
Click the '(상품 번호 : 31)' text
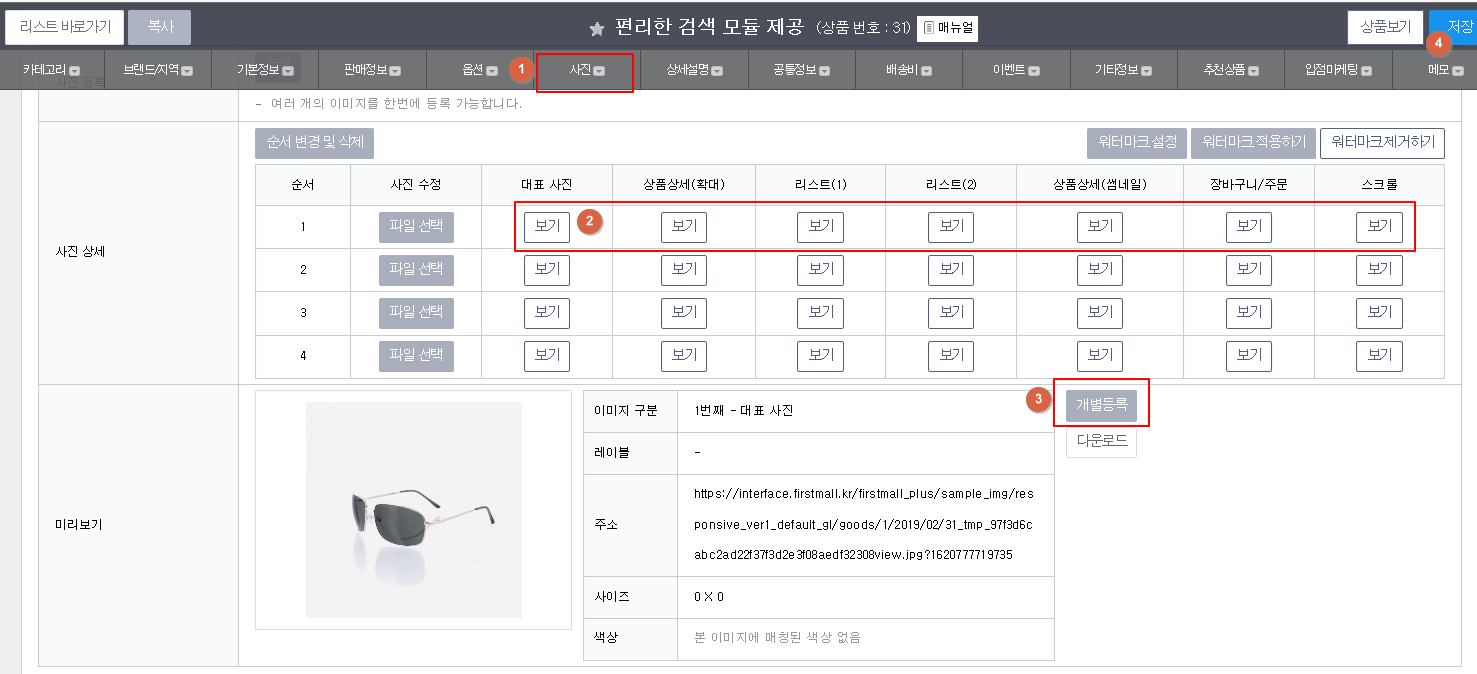tap(863, 28)
